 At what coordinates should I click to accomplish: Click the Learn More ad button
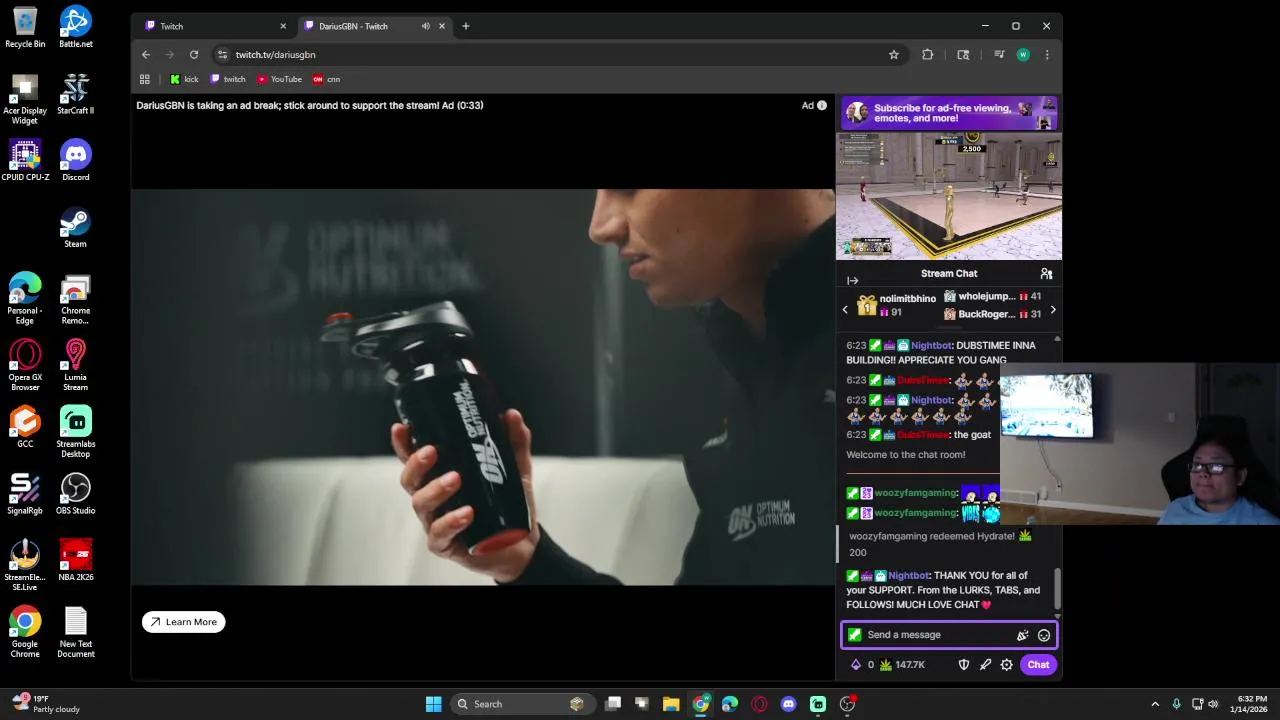184,622
